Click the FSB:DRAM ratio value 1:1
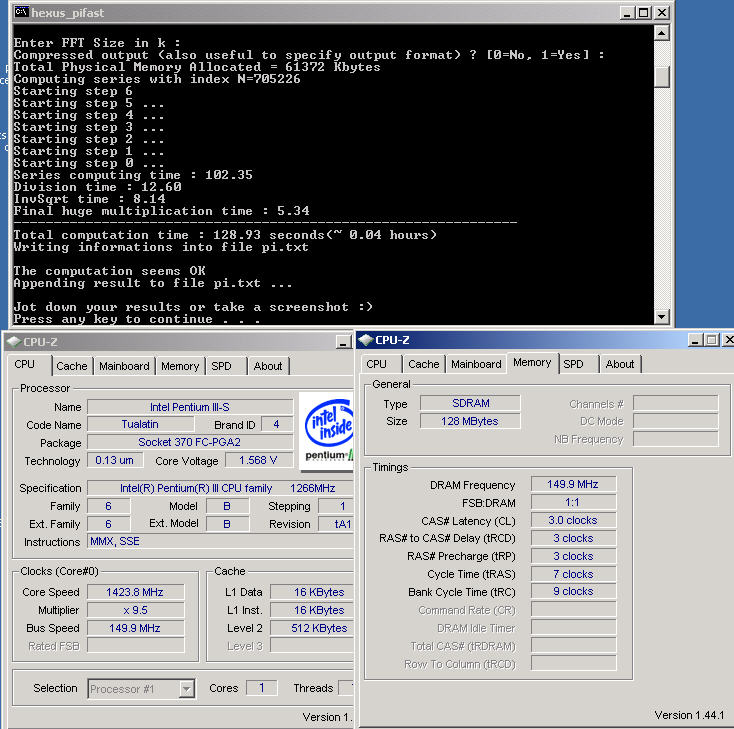Image resolution: width=734 pixels, height=729 pixels. (x=573, y=502)
